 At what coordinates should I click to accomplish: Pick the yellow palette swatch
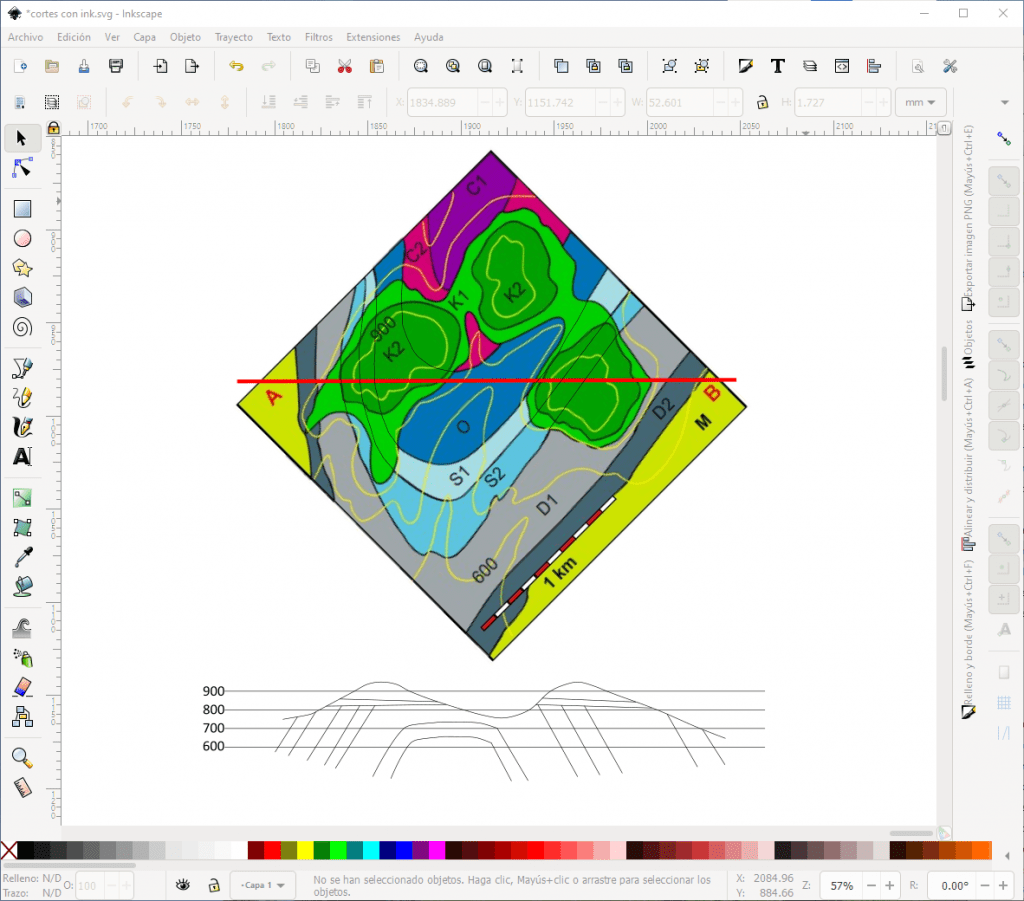tap(305, 850)
